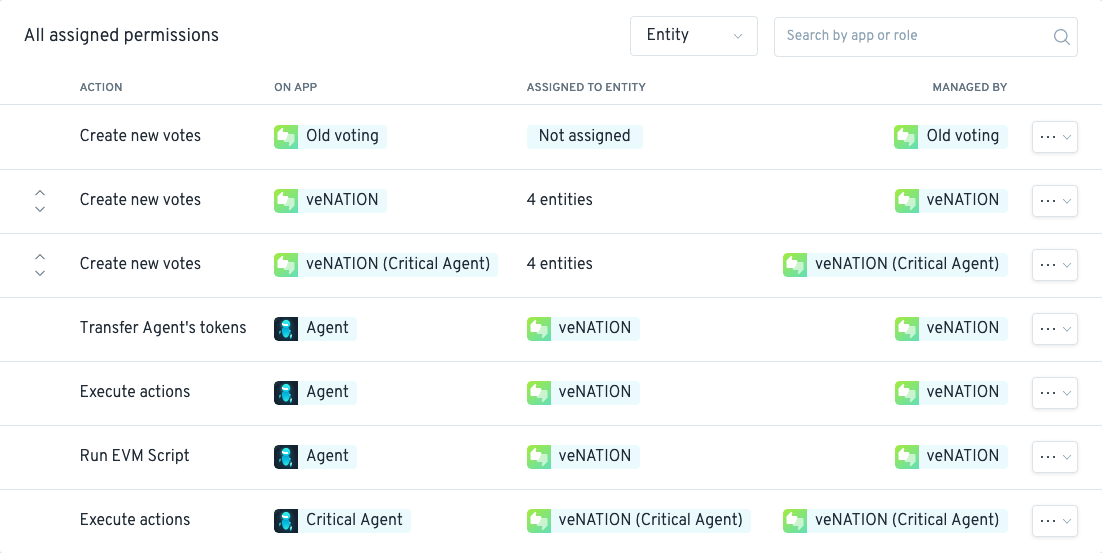Expand the veNATION Create new votes row
The width and height of the screenshot is (1102, 553).
point(40,201)
